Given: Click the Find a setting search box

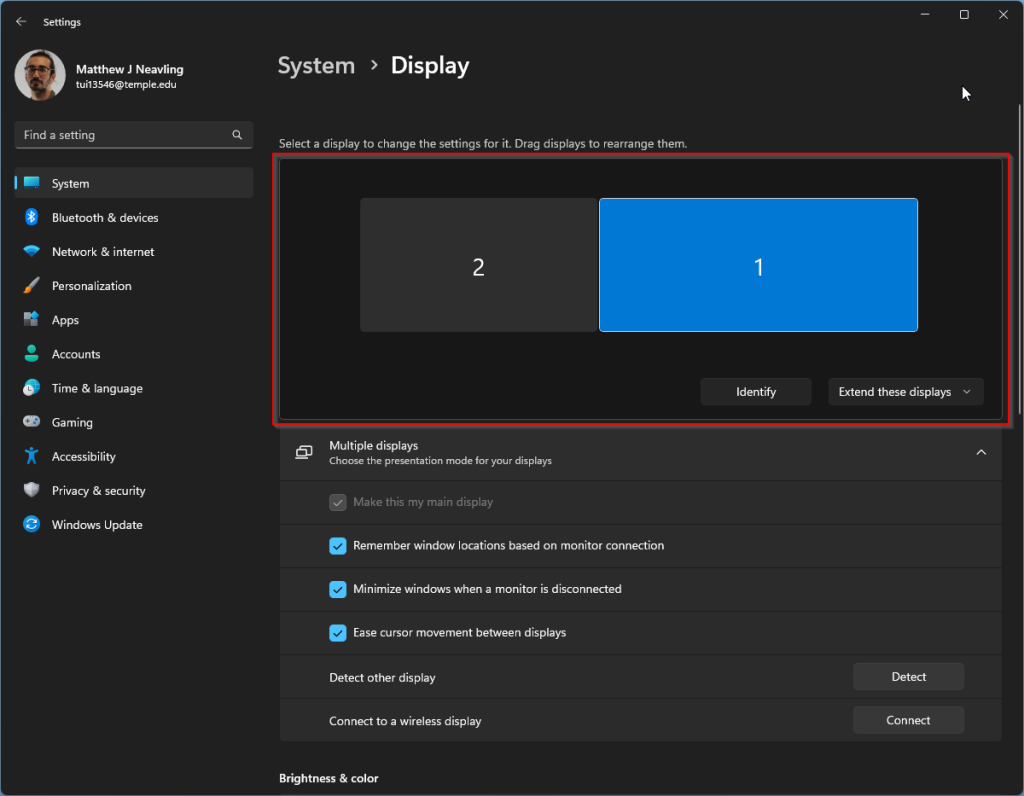Looking at the screenshot, I should point(125,135).
